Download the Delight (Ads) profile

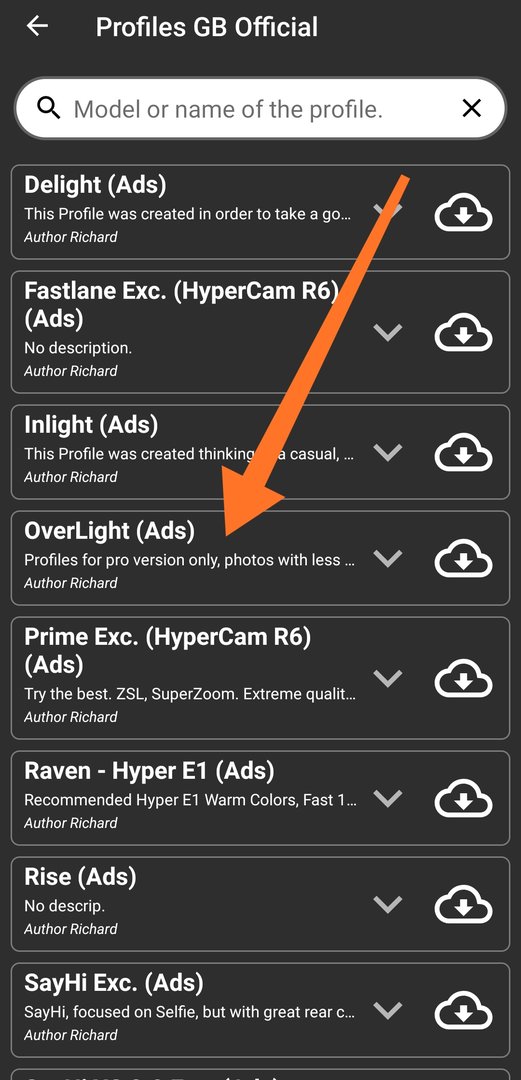pos(463,215)
